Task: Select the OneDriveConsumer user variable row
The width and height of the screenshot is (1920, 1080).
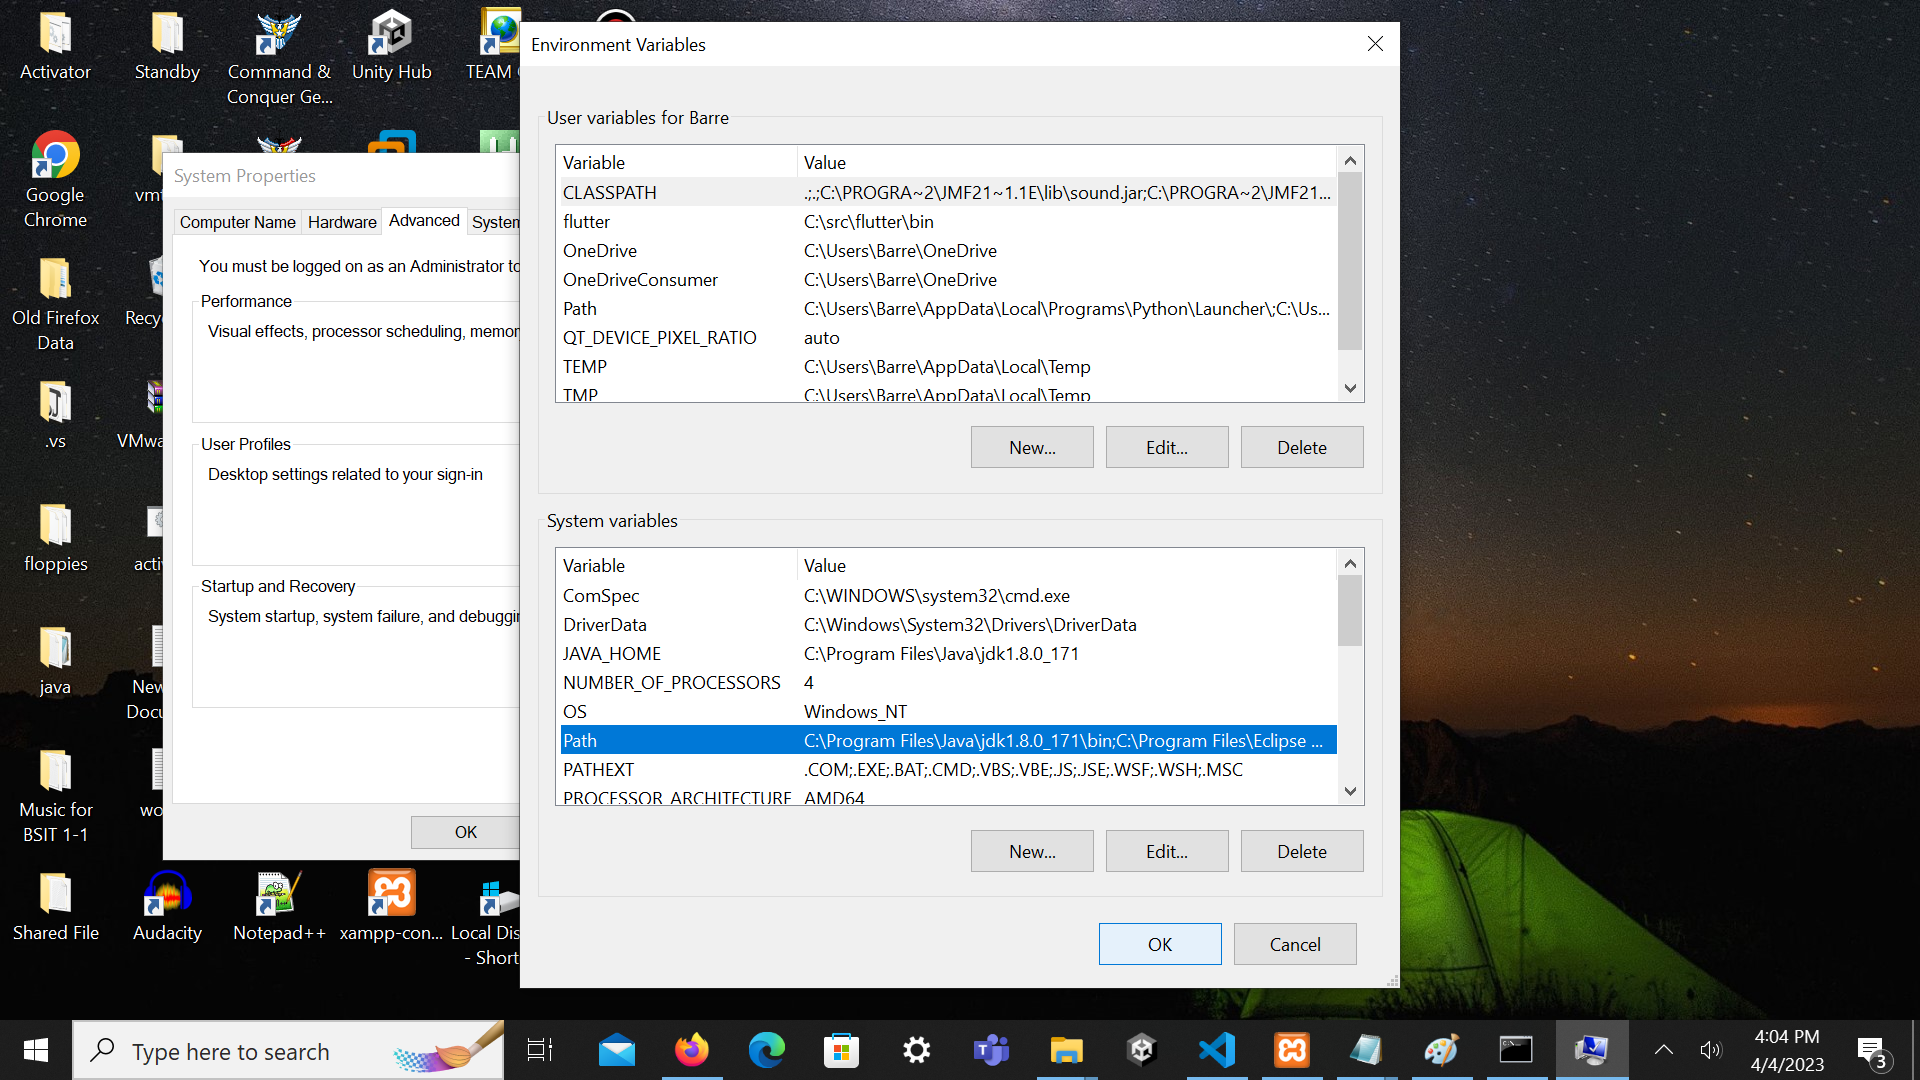Action: (947, 279)
